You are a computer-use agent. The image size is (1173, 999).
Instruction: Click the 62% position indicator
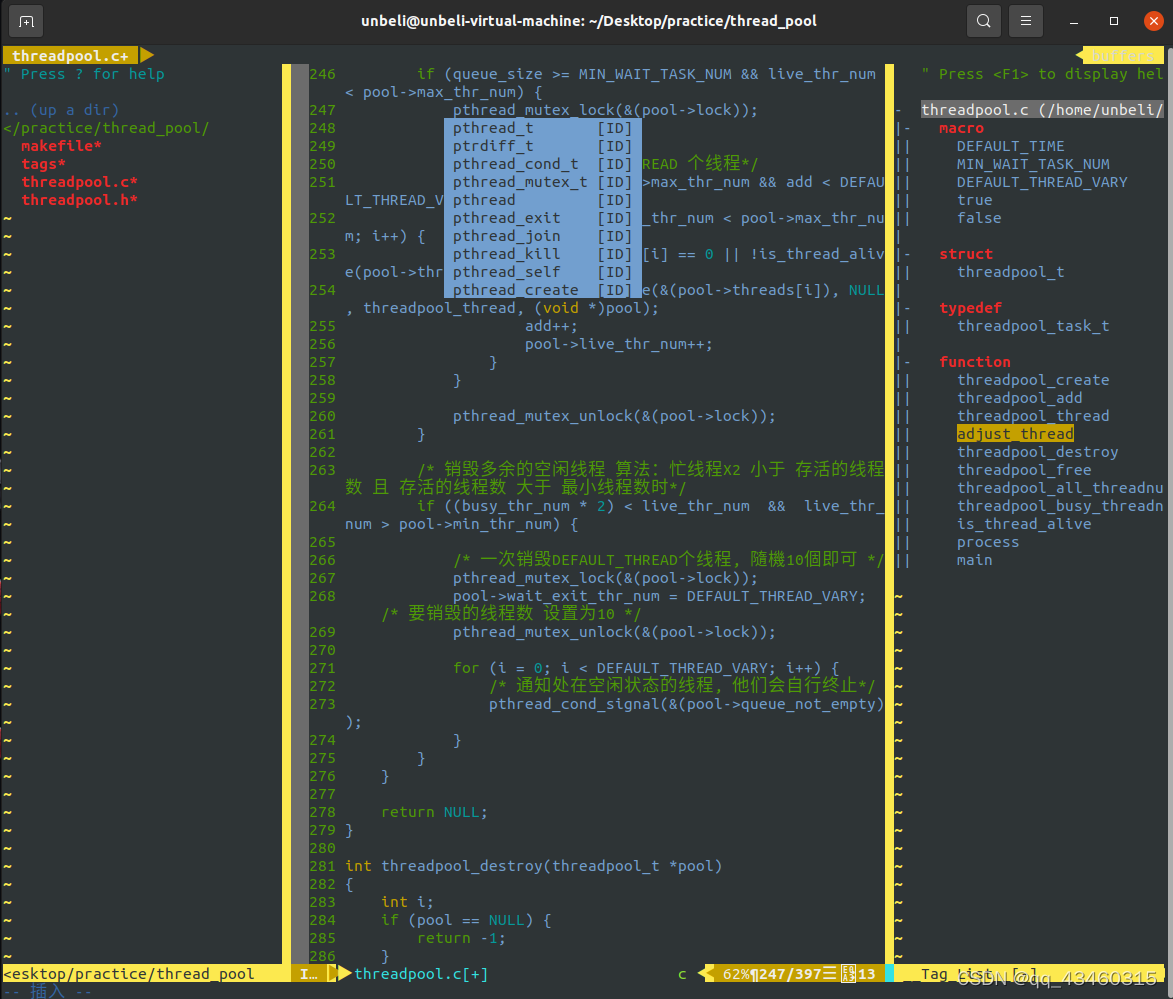(x=736, y=974)
